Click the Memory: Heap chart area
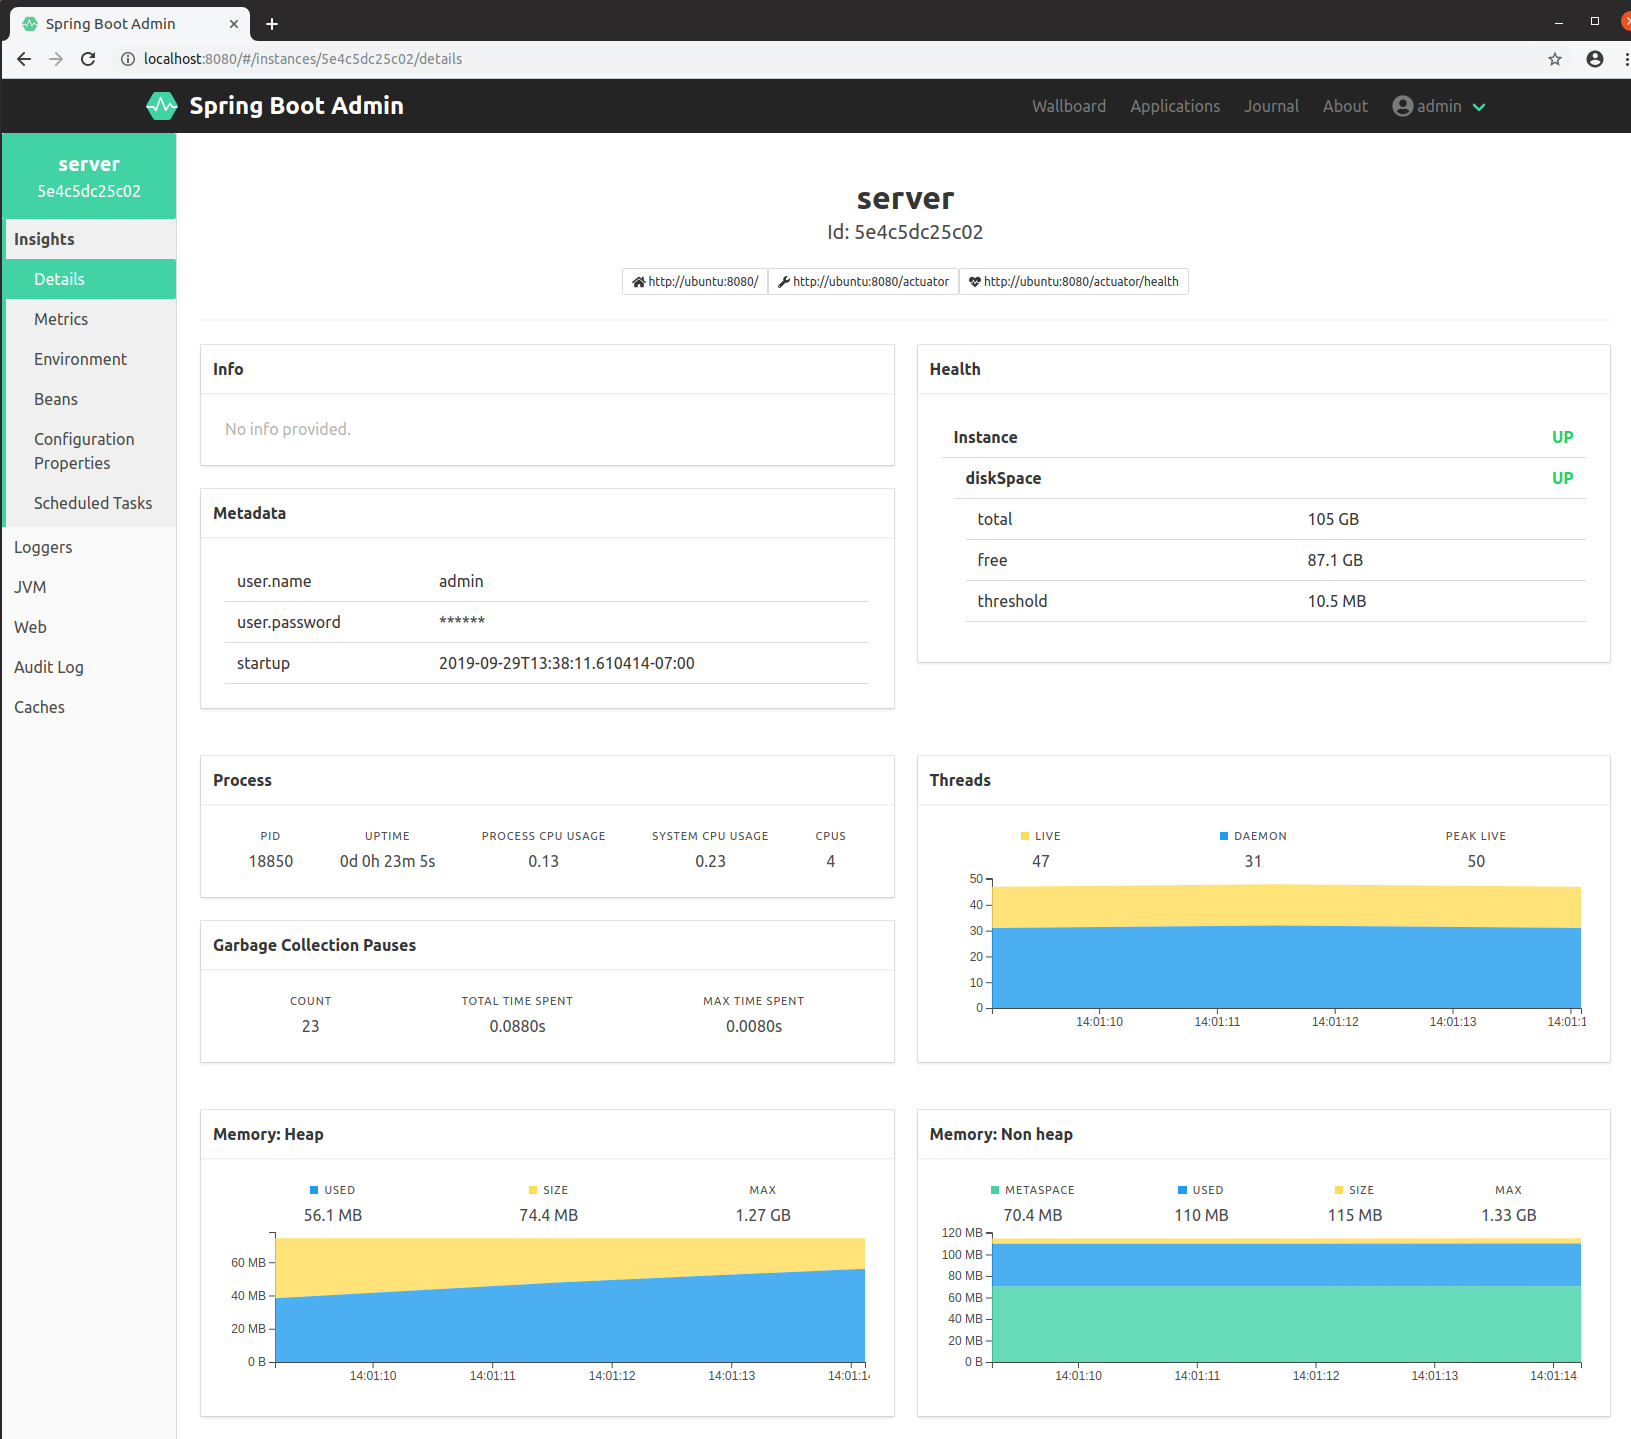 (x=570, y=1300)
